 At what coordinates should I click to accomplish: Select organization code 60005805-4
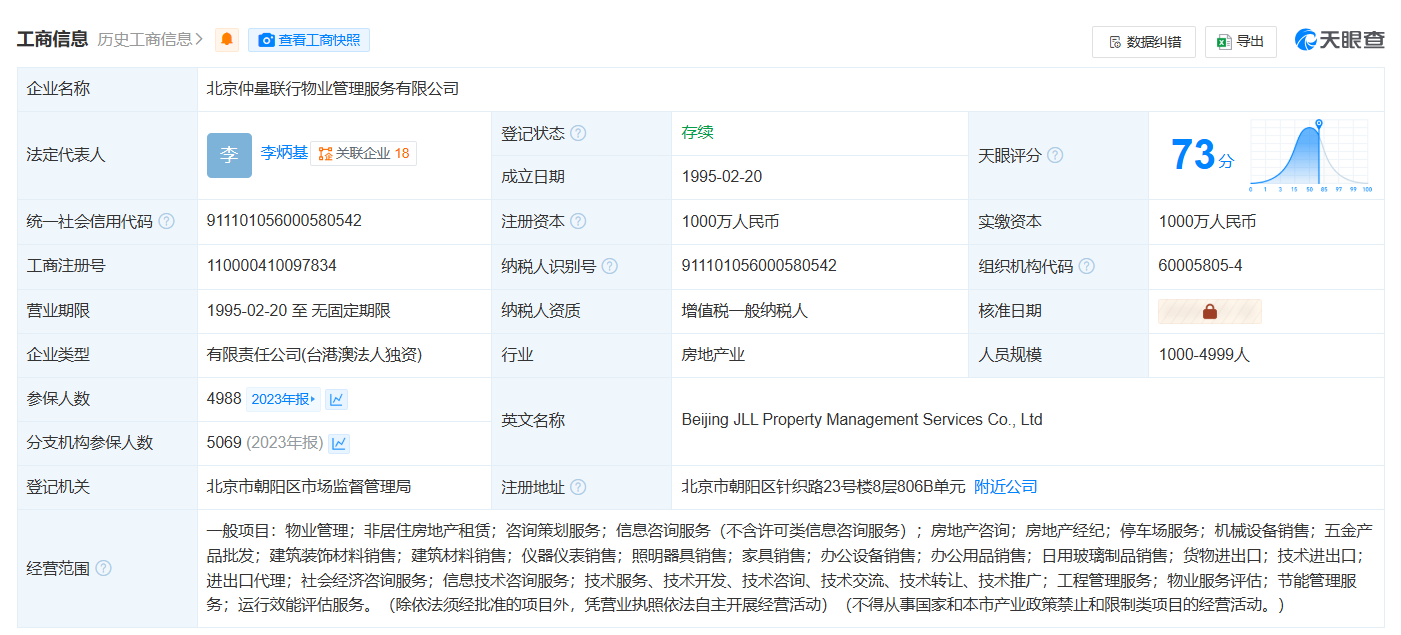[1201, 266]
